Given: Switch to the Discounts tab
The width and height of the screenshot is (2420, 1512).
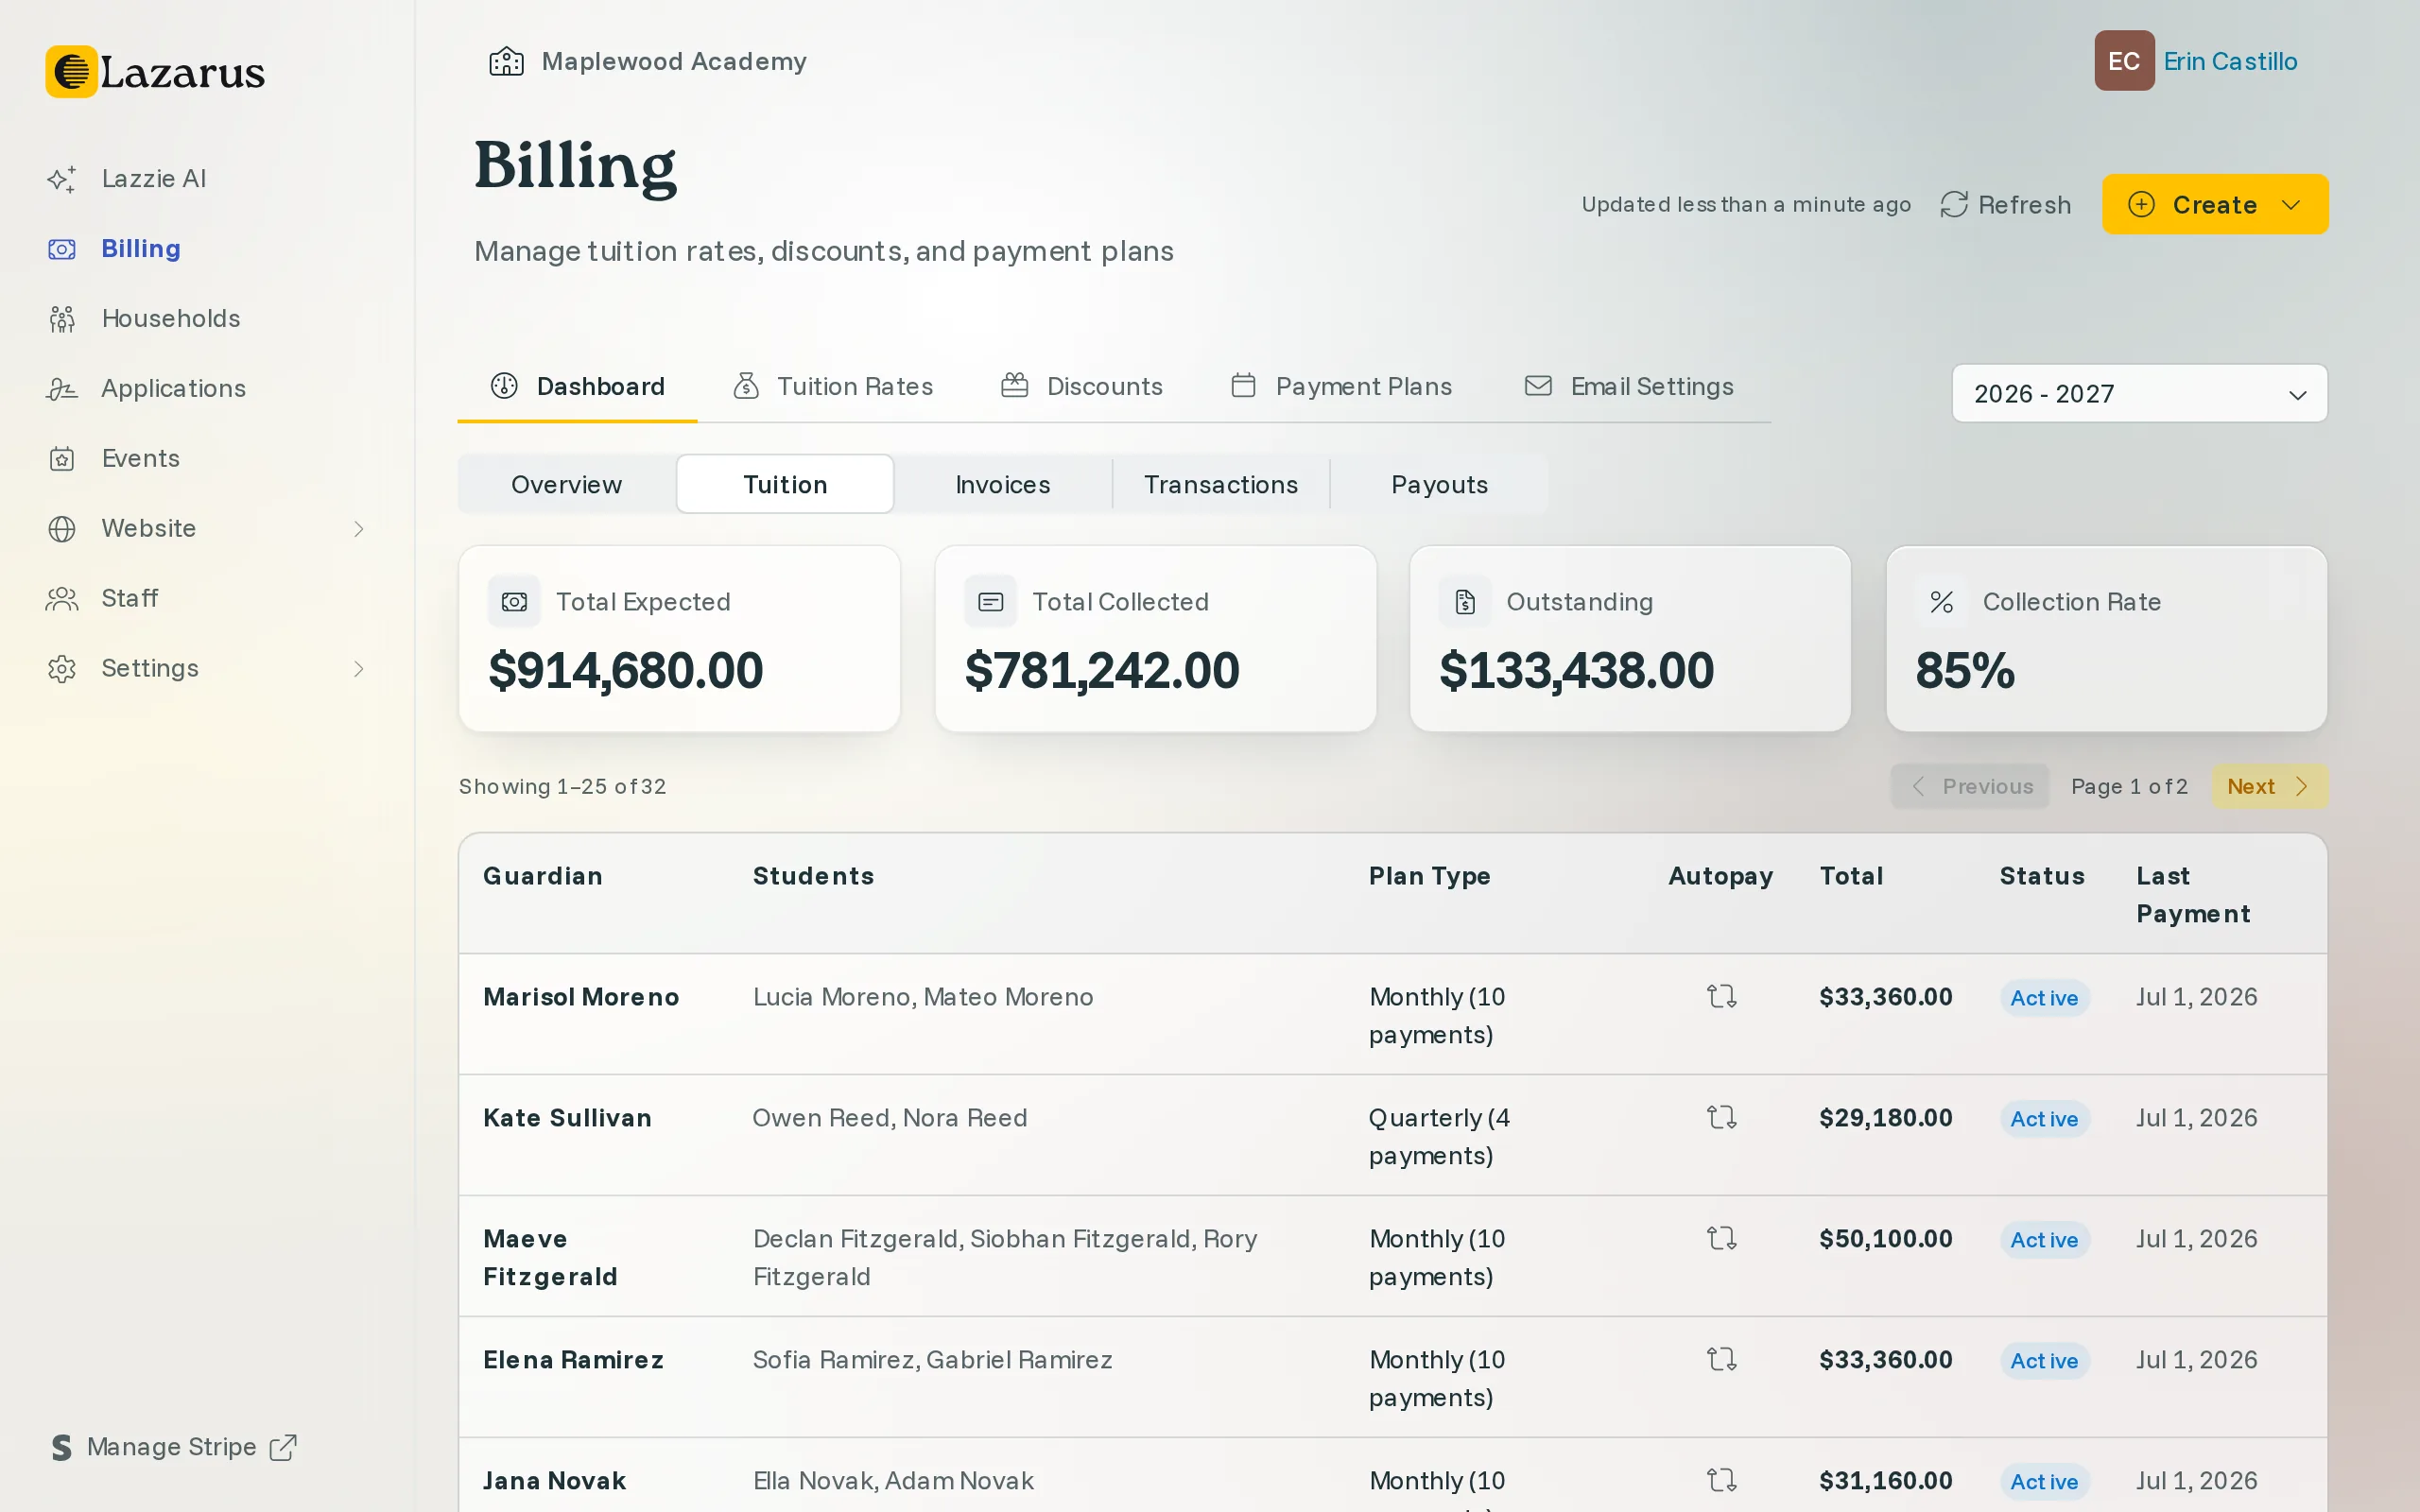Looking at the screenshot, I should 1082,386.
